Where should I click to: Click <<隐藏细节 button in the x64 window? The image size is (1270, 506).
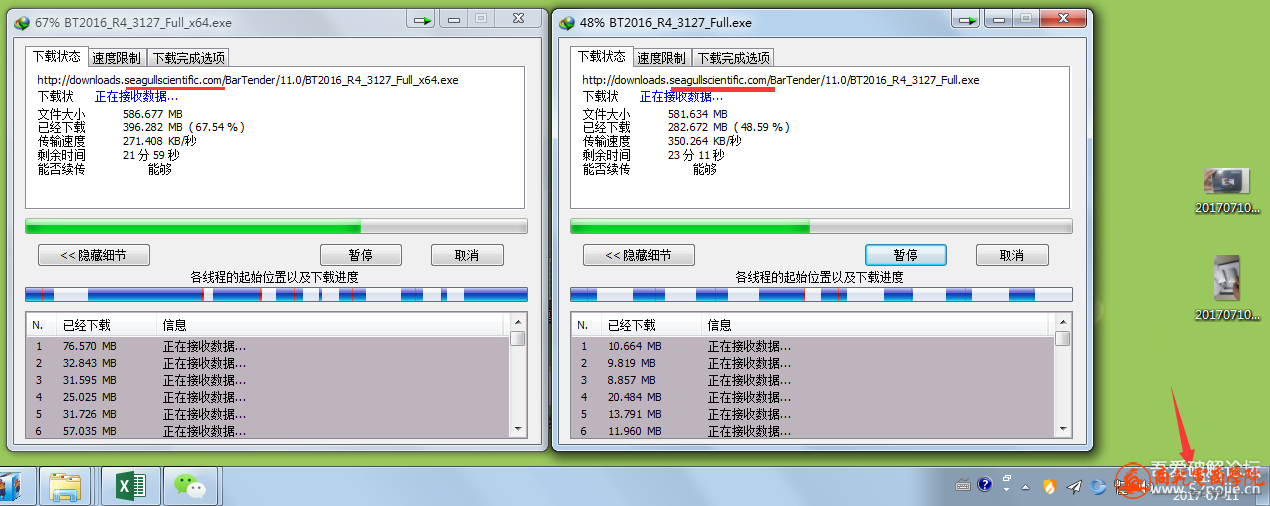93,255
